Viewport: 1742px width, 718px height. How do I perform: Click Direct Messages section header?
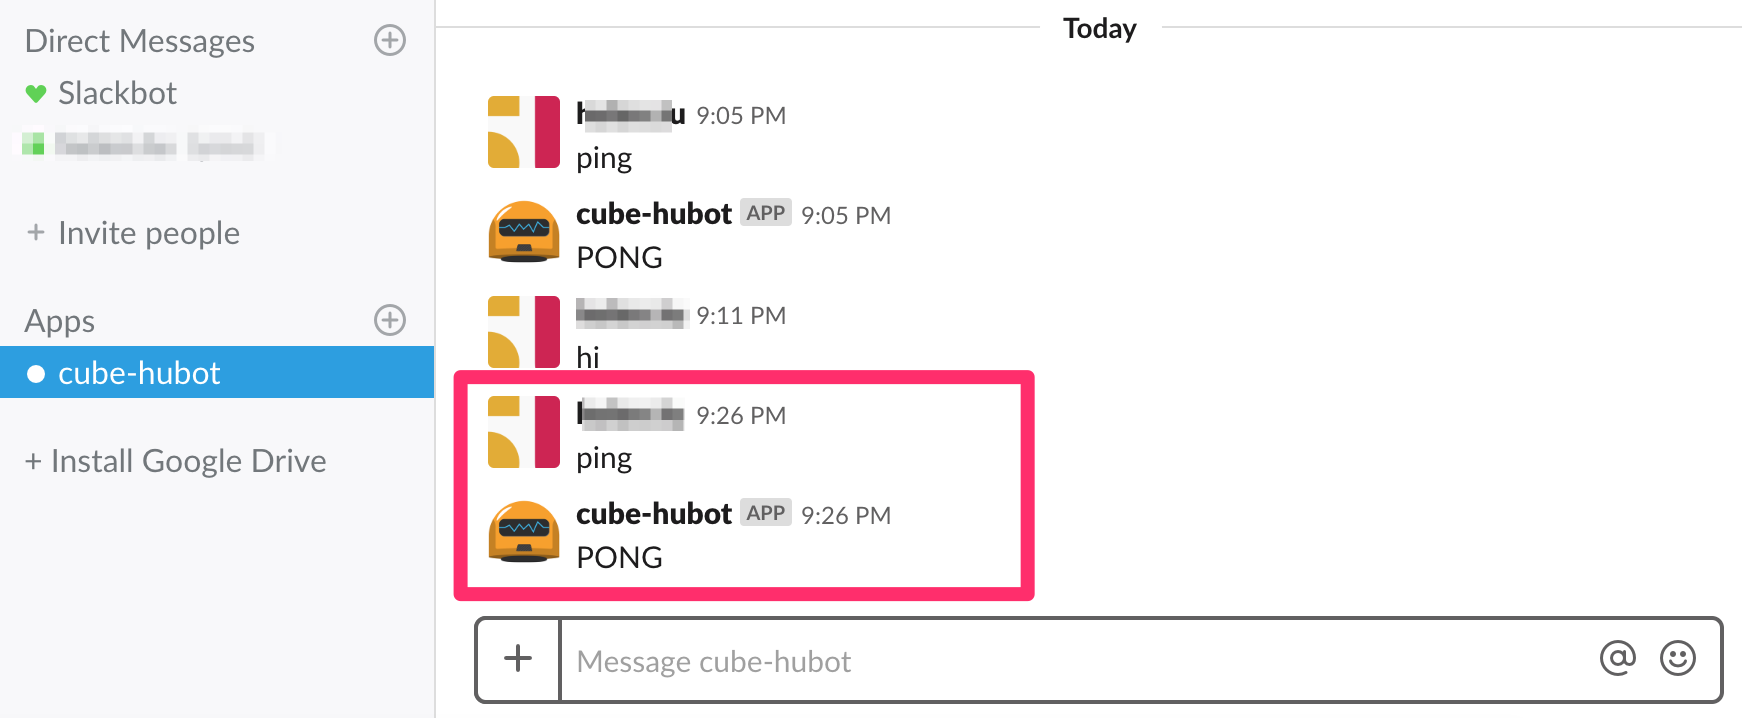point(140,41)
